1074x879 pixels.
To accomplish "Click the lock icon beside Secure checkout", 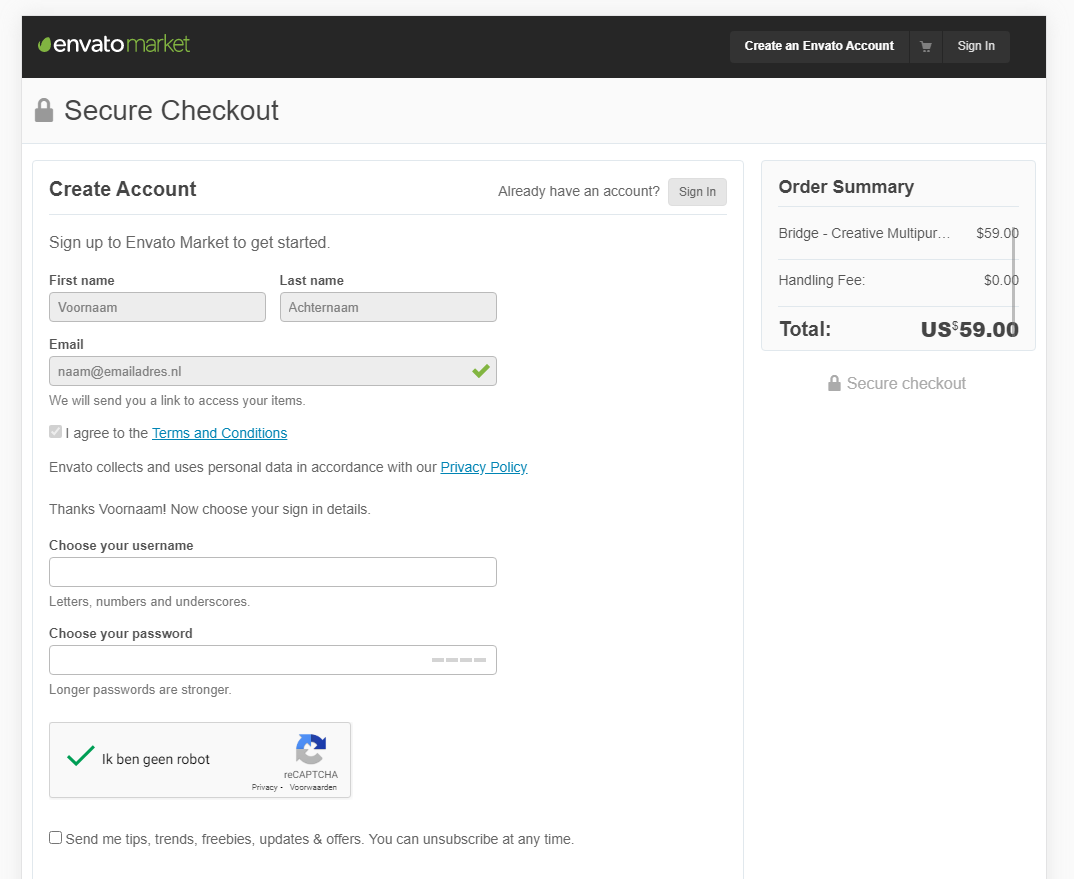I will coord(834,384).
